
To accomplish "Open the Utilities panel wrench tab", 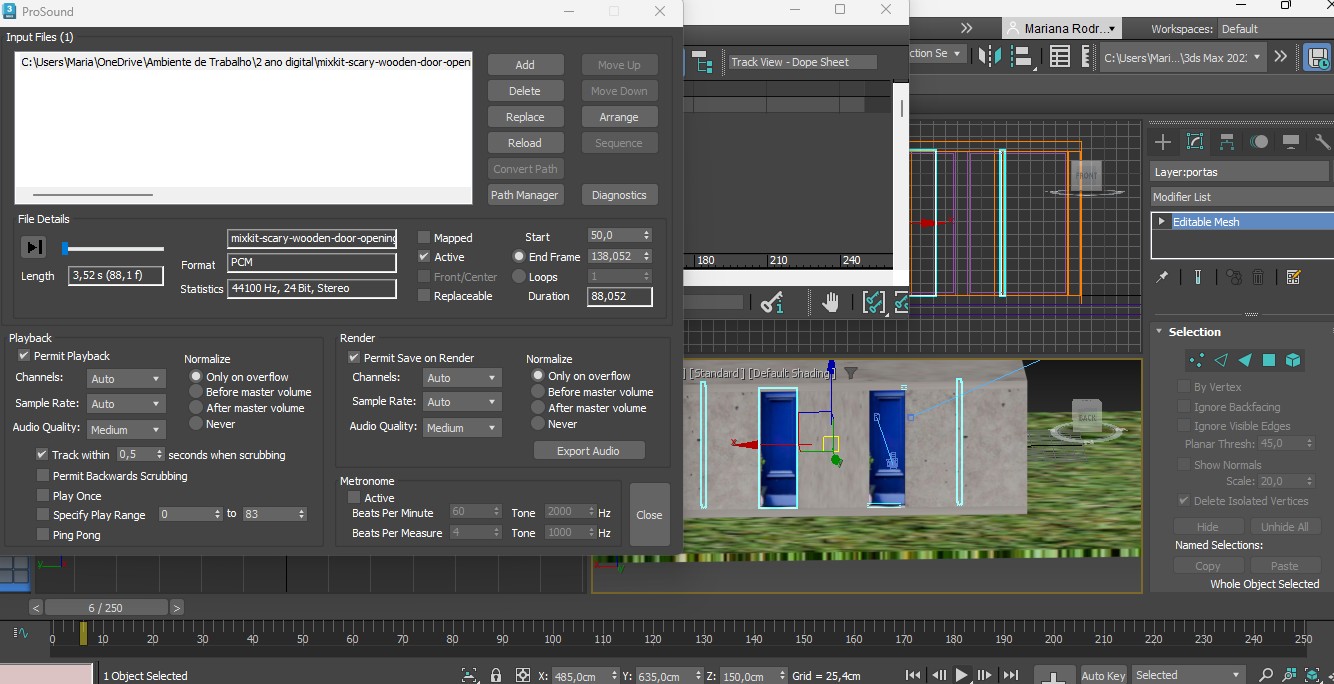I will point(1322,142).
